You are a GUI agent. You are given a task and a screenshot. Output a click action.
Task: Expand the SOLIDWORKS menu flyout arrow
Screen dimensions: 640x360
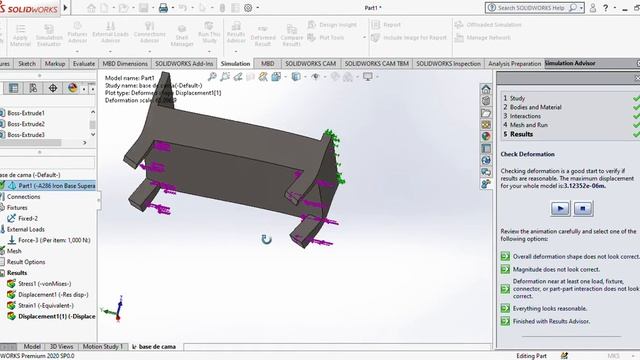(65, 8)
